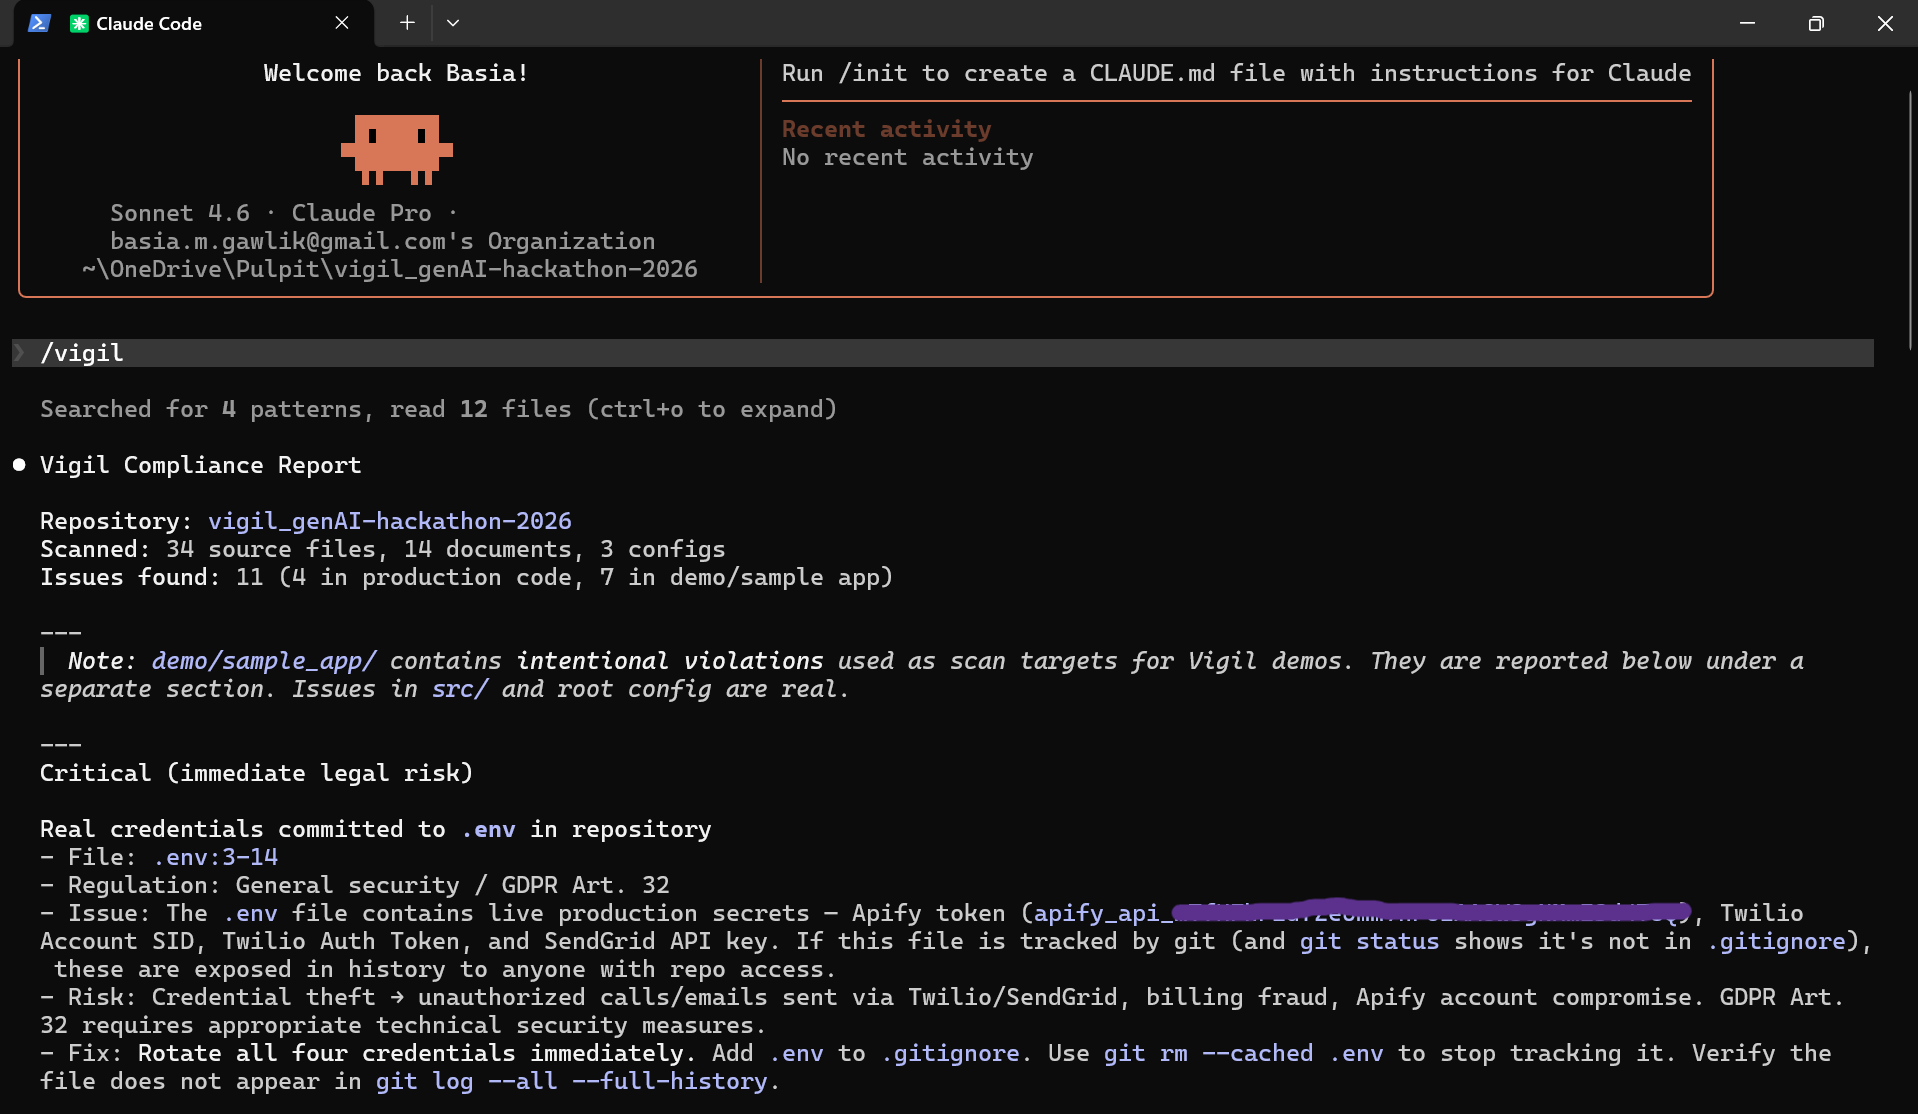Click the 'git log --all --full-history' command
1918x1114 pixels.
(x=572, y=1081)
